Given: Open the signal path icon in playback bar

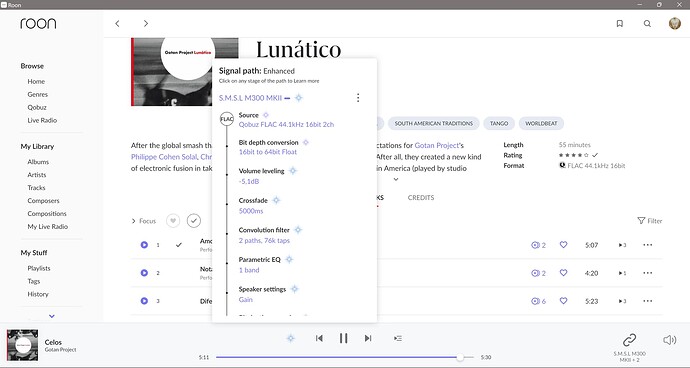Looking at the screenshot, I should click(x=290, y=338).
